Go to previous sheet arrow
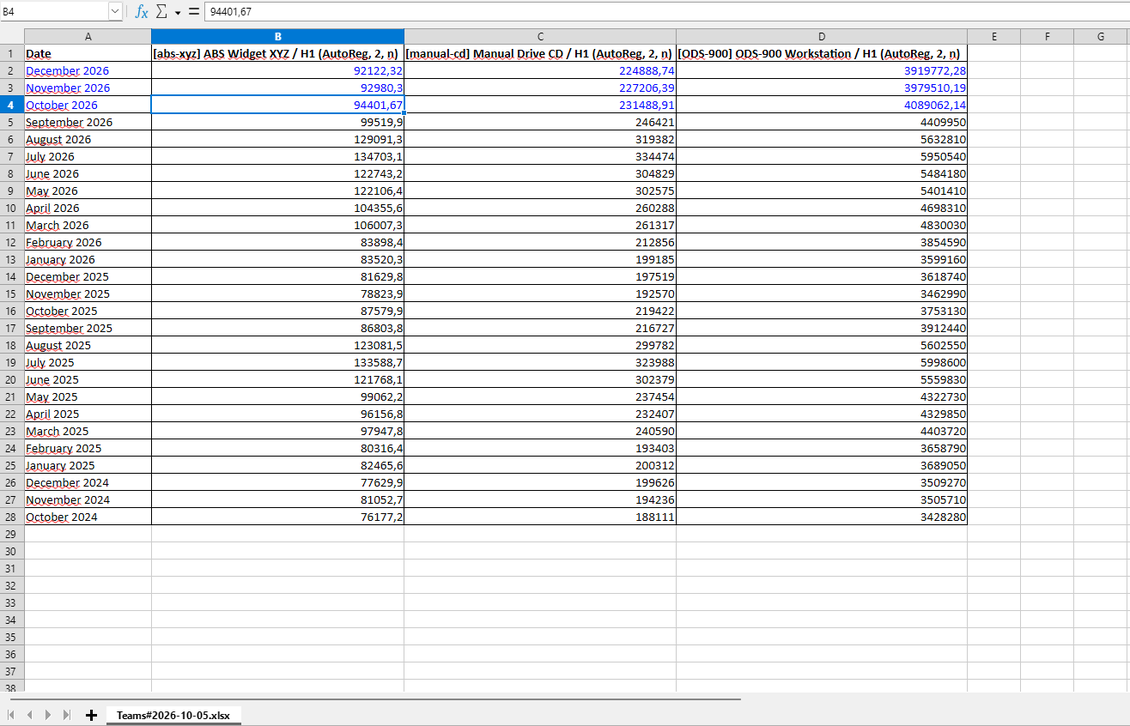 click(x=30, y=714)
